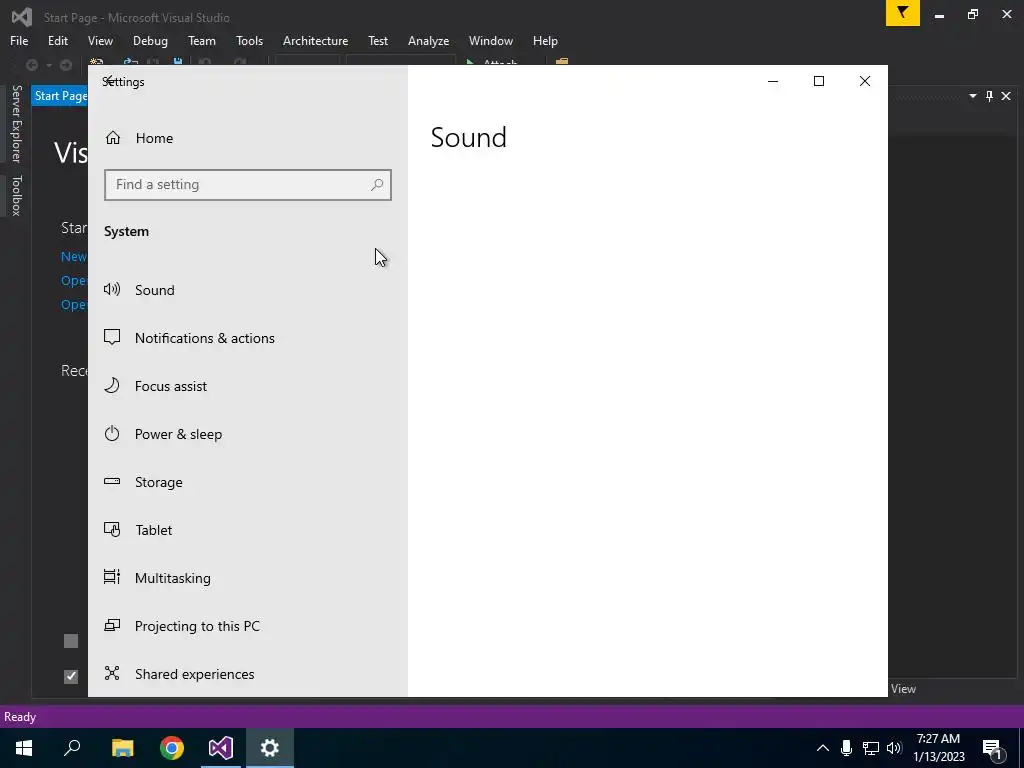This screenshot has width=1024, height=768.
Task: Open Shared experiences settings
Action: click(x=248, y=674)
